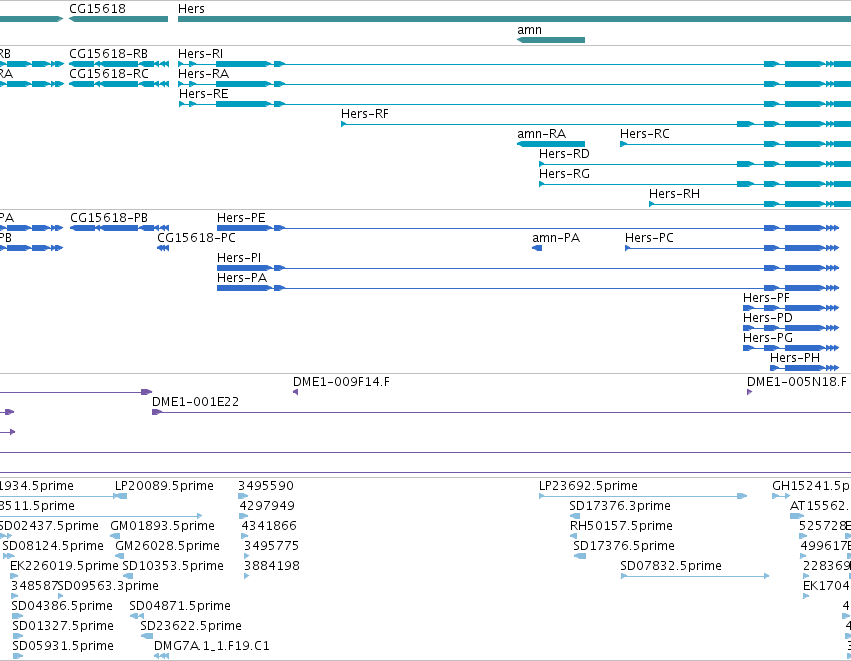Click the CG15618-RC transcript label
The height and width of the screenshot is (661, 851).
pos(109,74)
